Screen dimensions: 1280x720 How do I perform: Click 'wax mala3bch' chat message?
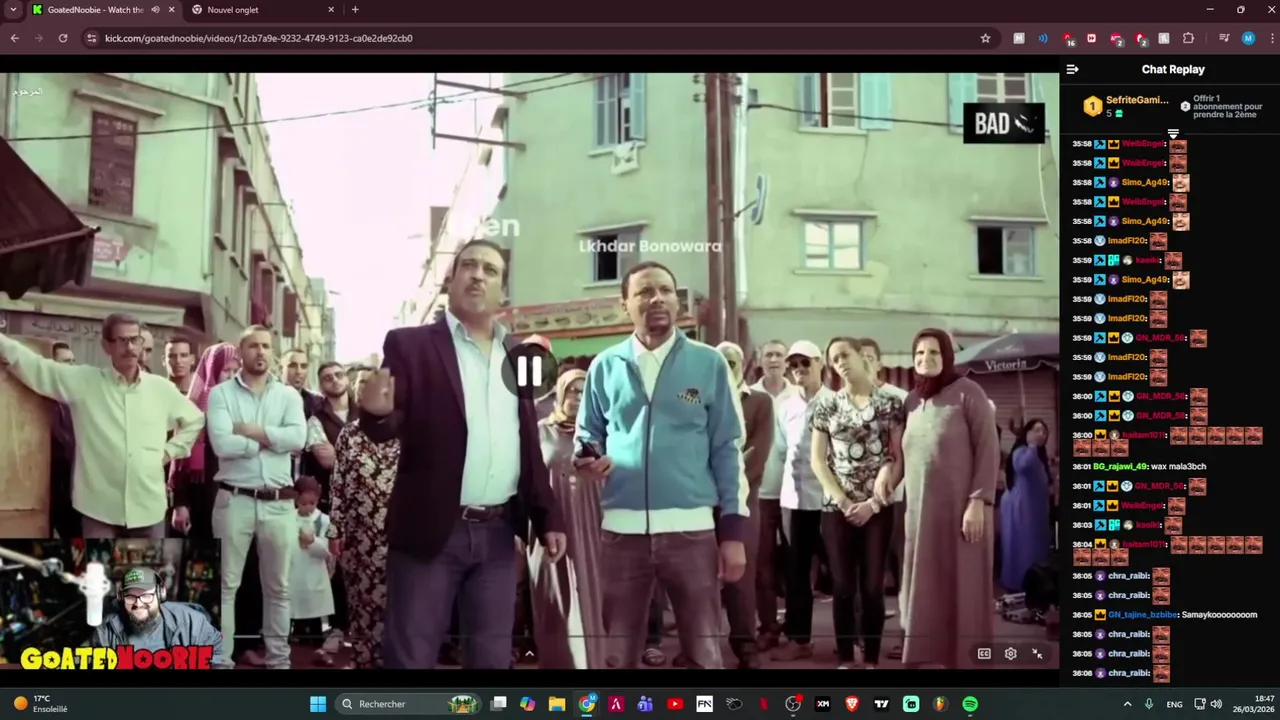1179,467
